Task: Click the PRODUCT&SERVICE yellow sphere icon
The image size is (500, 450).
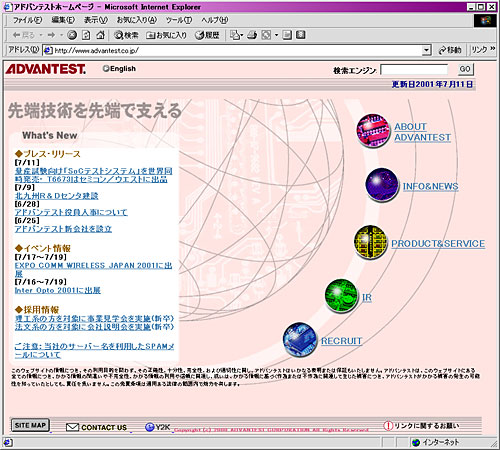Action: (x=371, y=242)
